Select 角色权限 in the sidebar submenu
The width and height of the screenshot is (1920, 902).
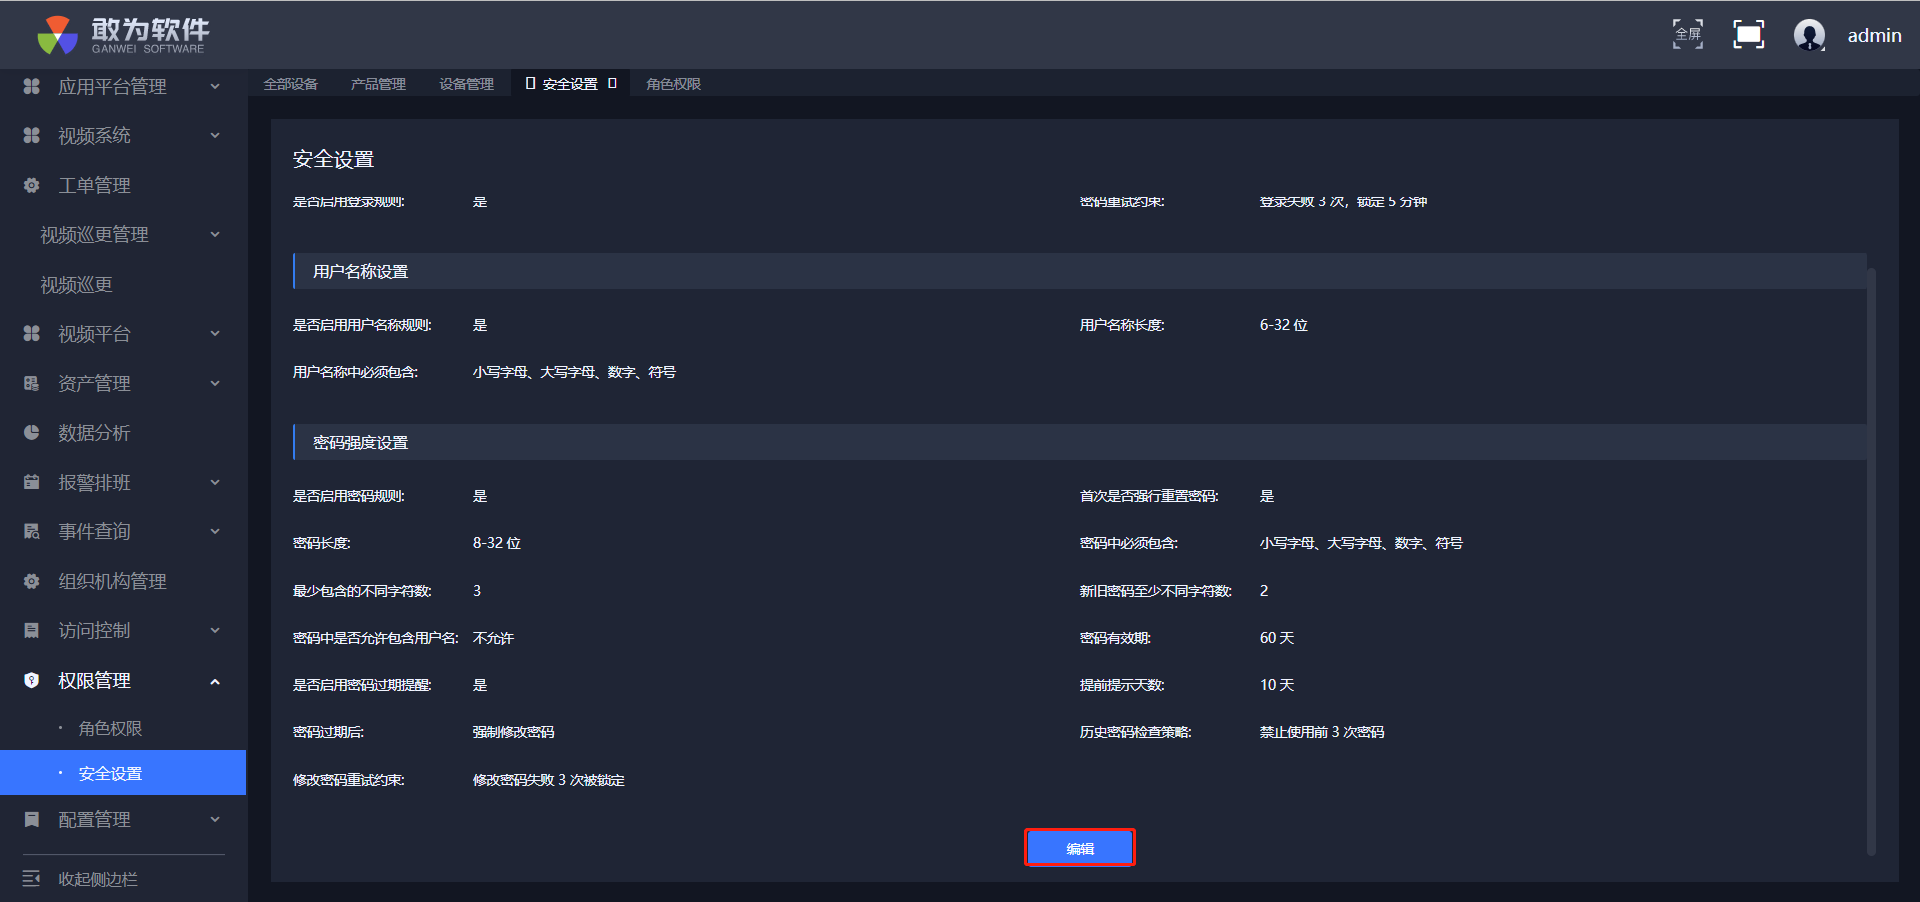click(x=110, y=728)
